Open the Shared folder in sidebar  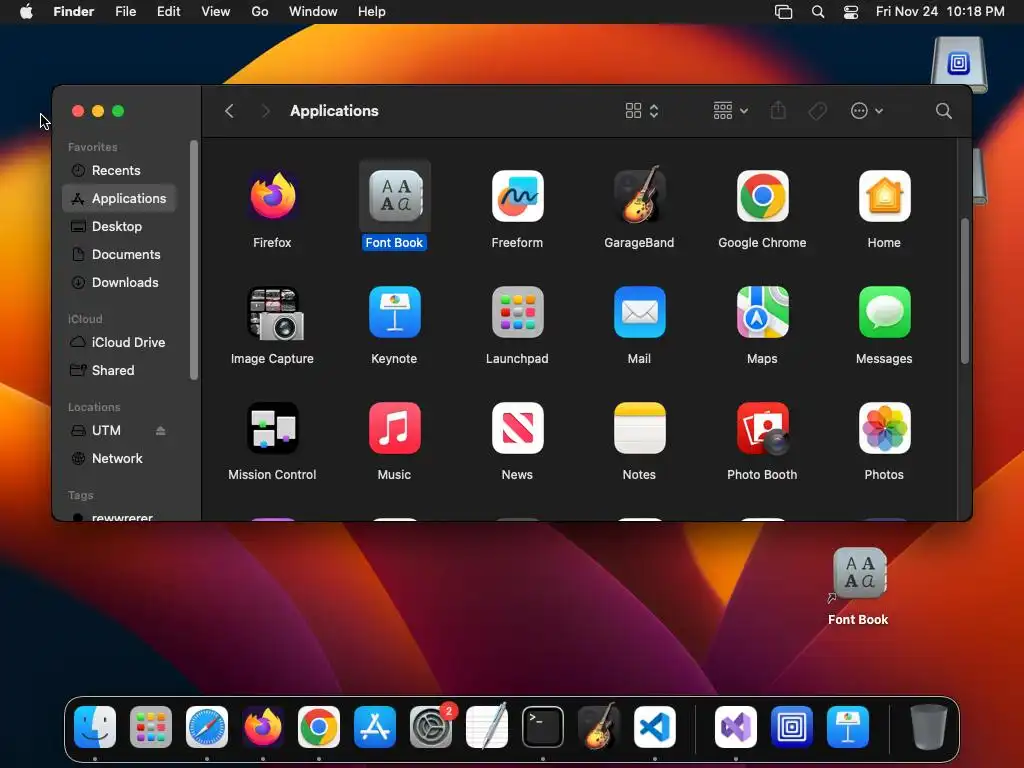[120, 370]
